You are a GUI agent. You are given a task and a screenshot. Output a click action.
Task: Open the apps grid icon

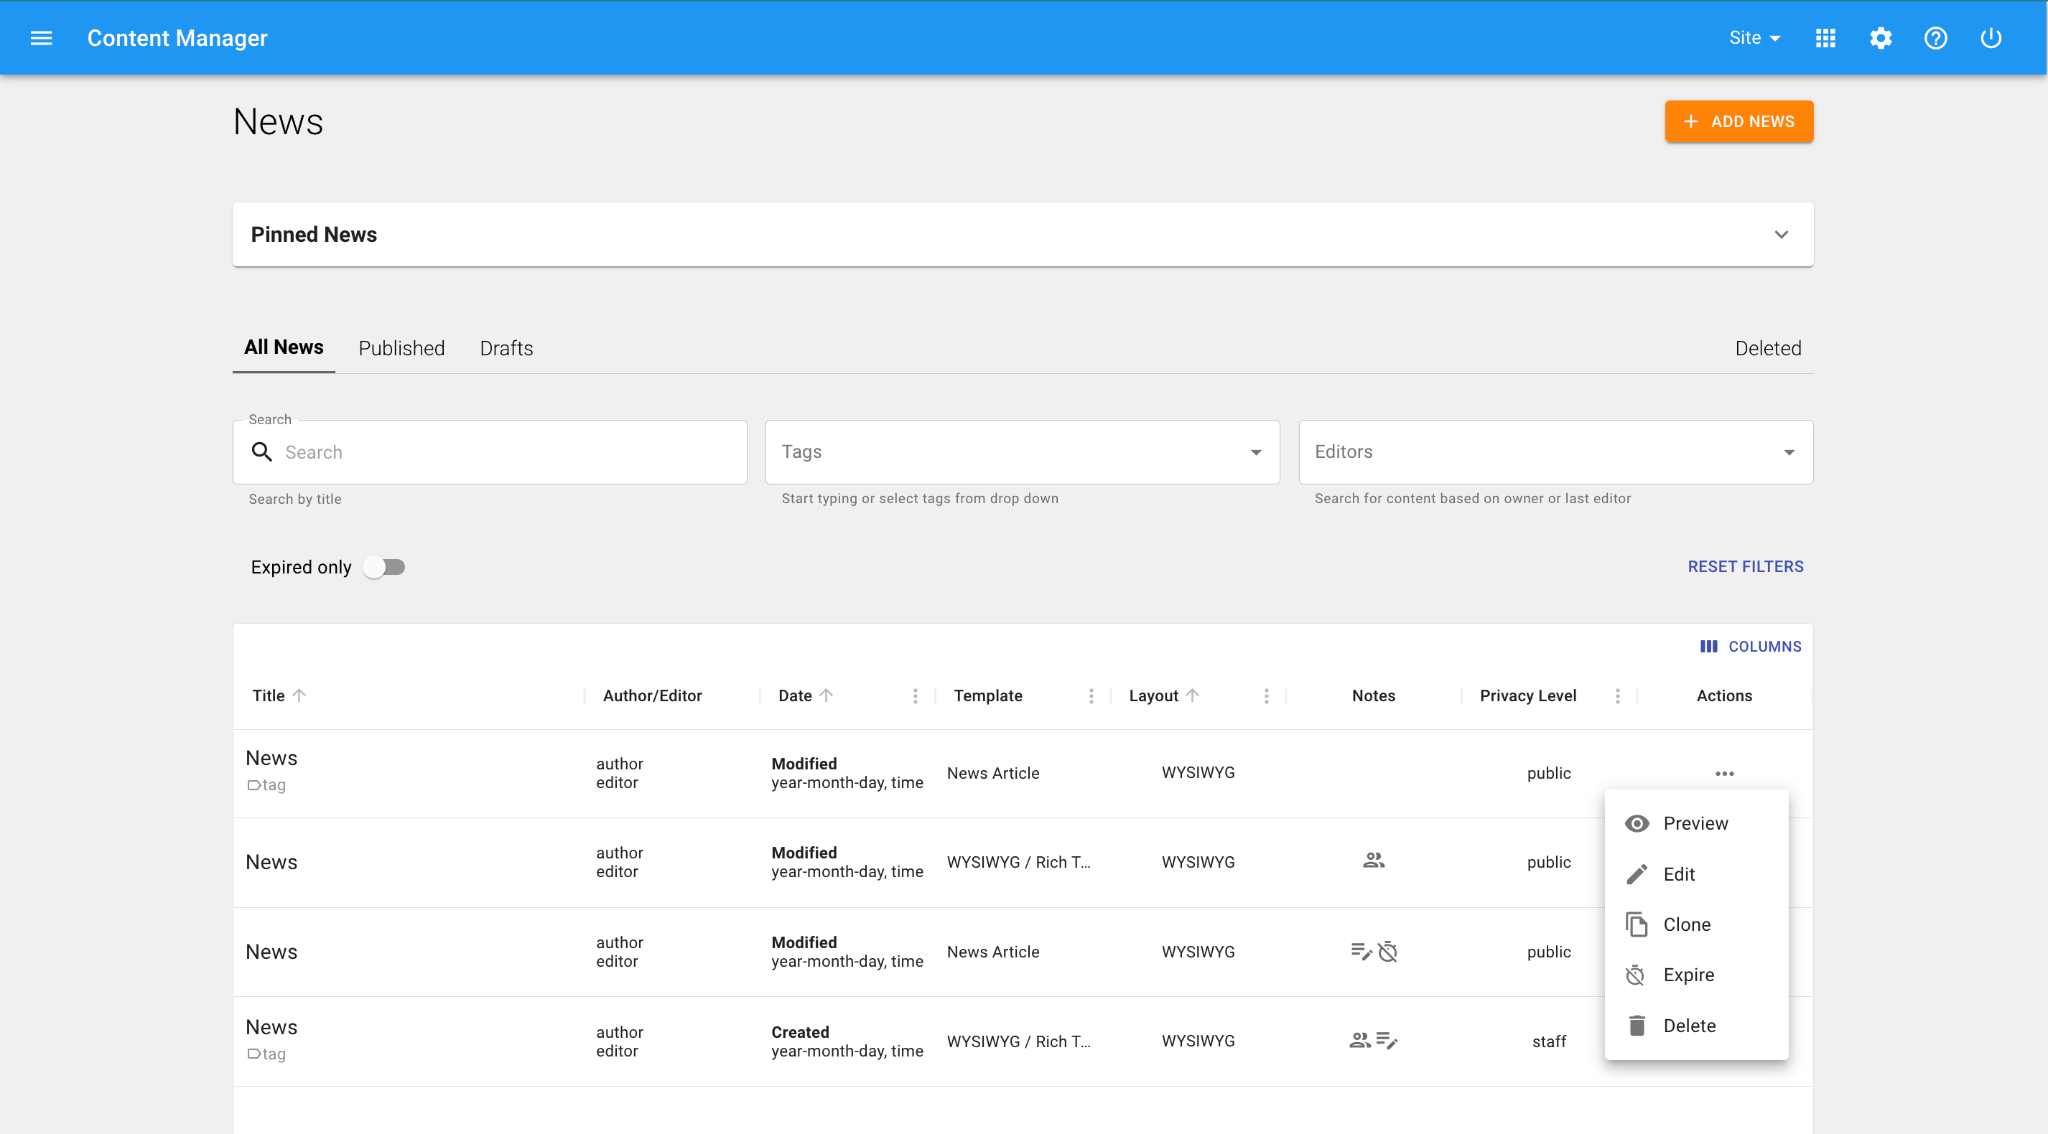1825,38
